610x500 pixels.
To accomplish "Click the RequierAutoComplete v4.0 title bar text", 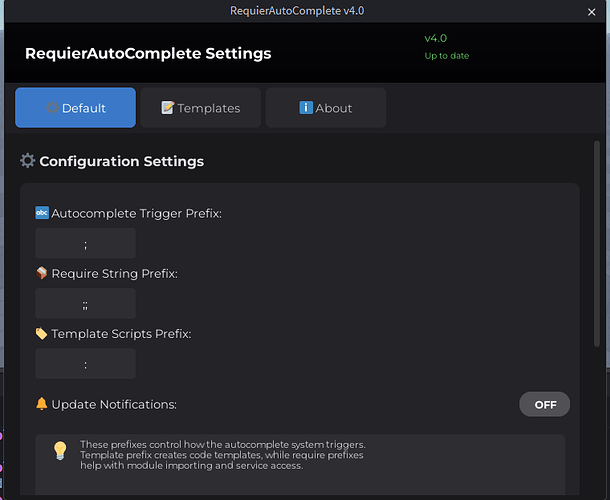I will point(297,11).
